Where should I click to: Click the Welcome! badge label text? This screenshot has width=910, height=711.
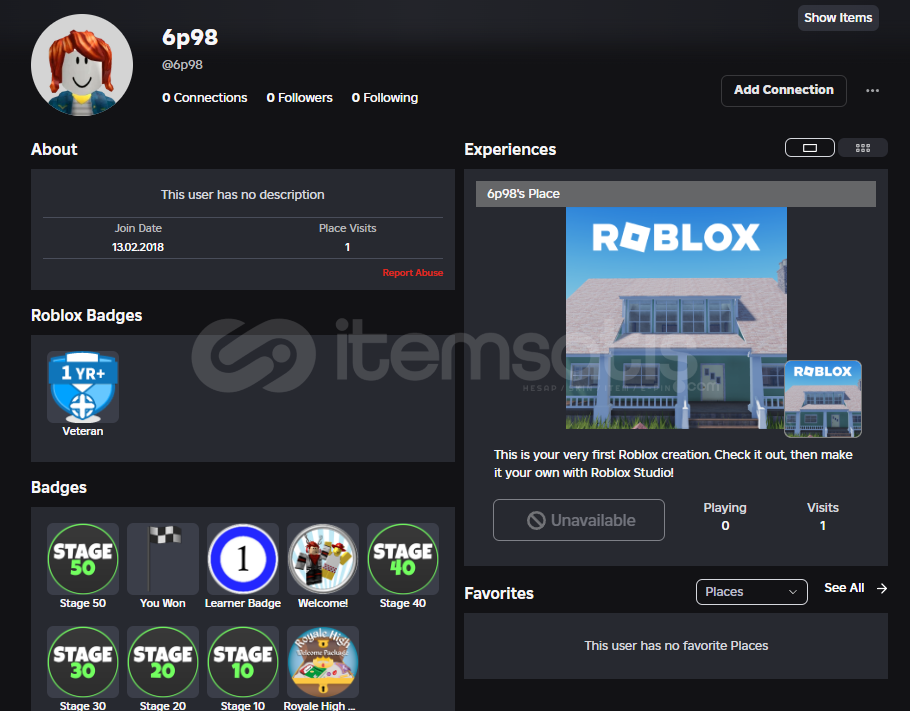click(x=323, y=603)
